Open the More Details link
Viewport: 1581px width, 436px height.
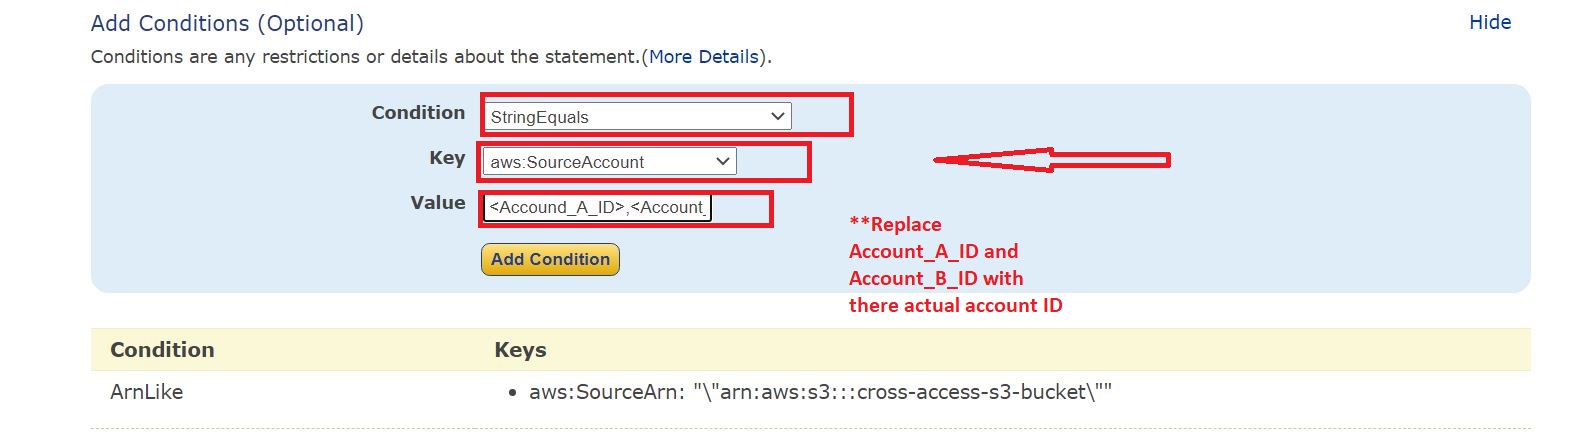[703, 57]
